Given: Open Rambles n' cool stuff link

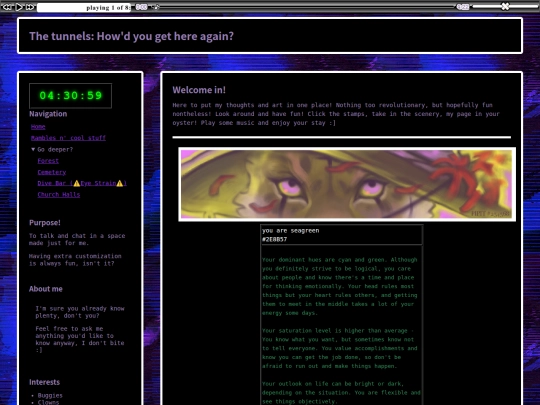Looking at the screenshot, I should click(x=68, y=138).
